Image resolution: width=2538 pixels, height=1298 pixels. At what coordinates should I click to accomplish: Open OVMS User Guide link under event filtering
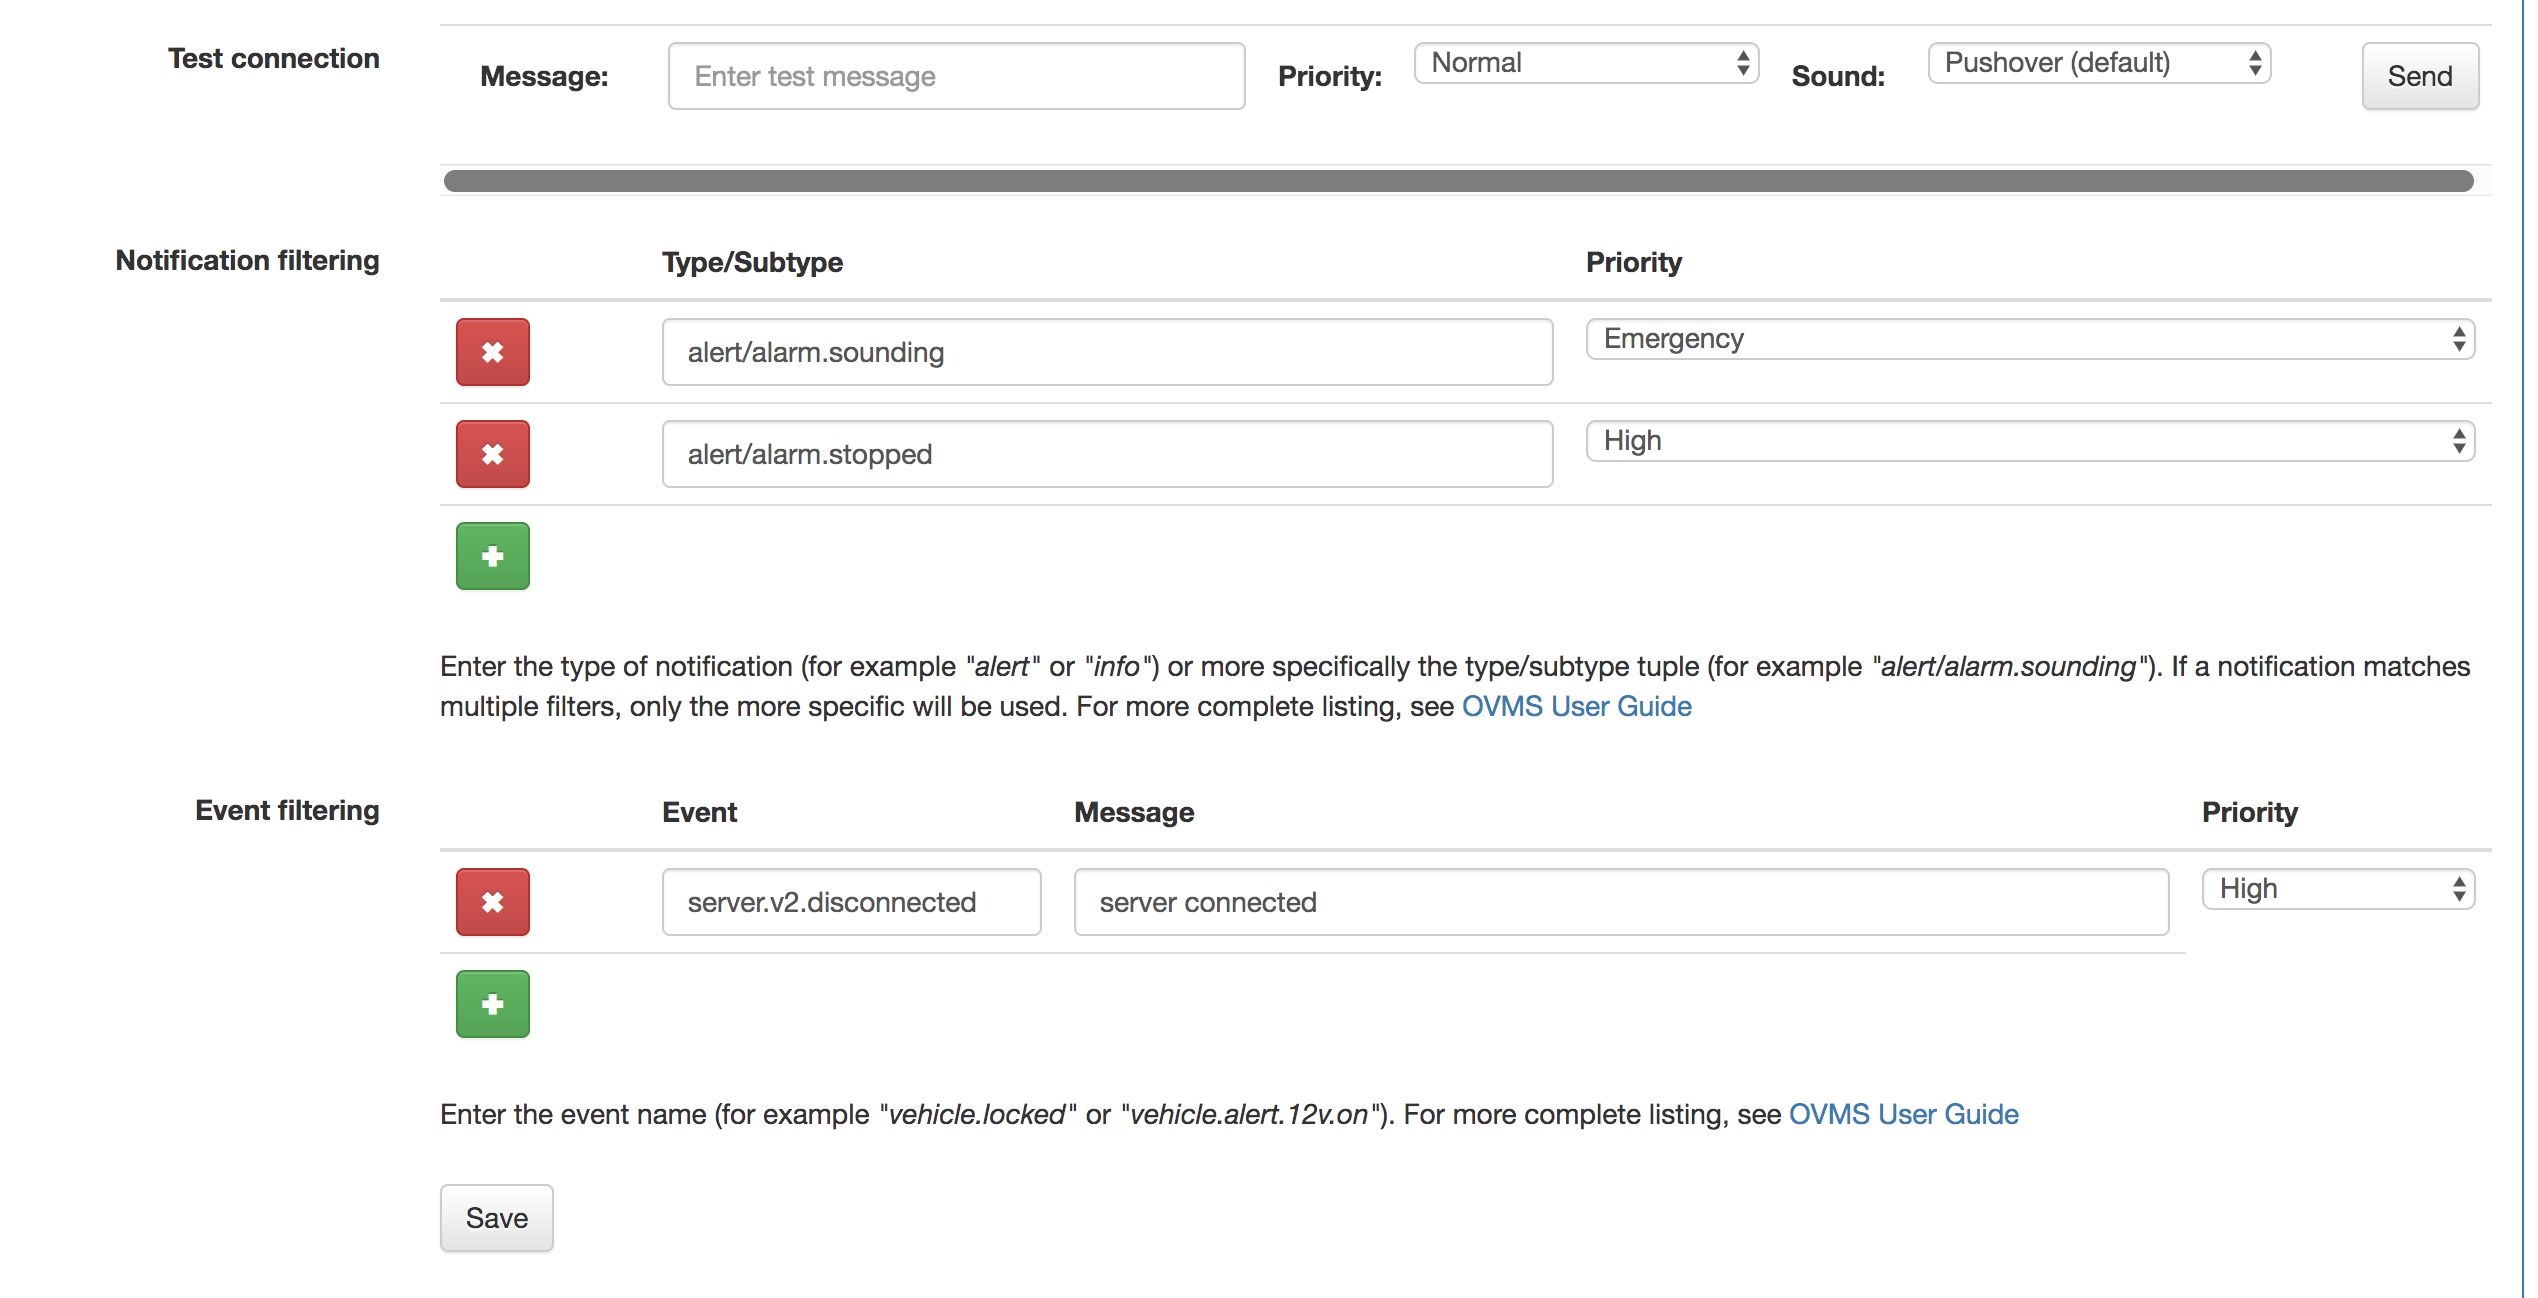[x=1903, y=1114]
